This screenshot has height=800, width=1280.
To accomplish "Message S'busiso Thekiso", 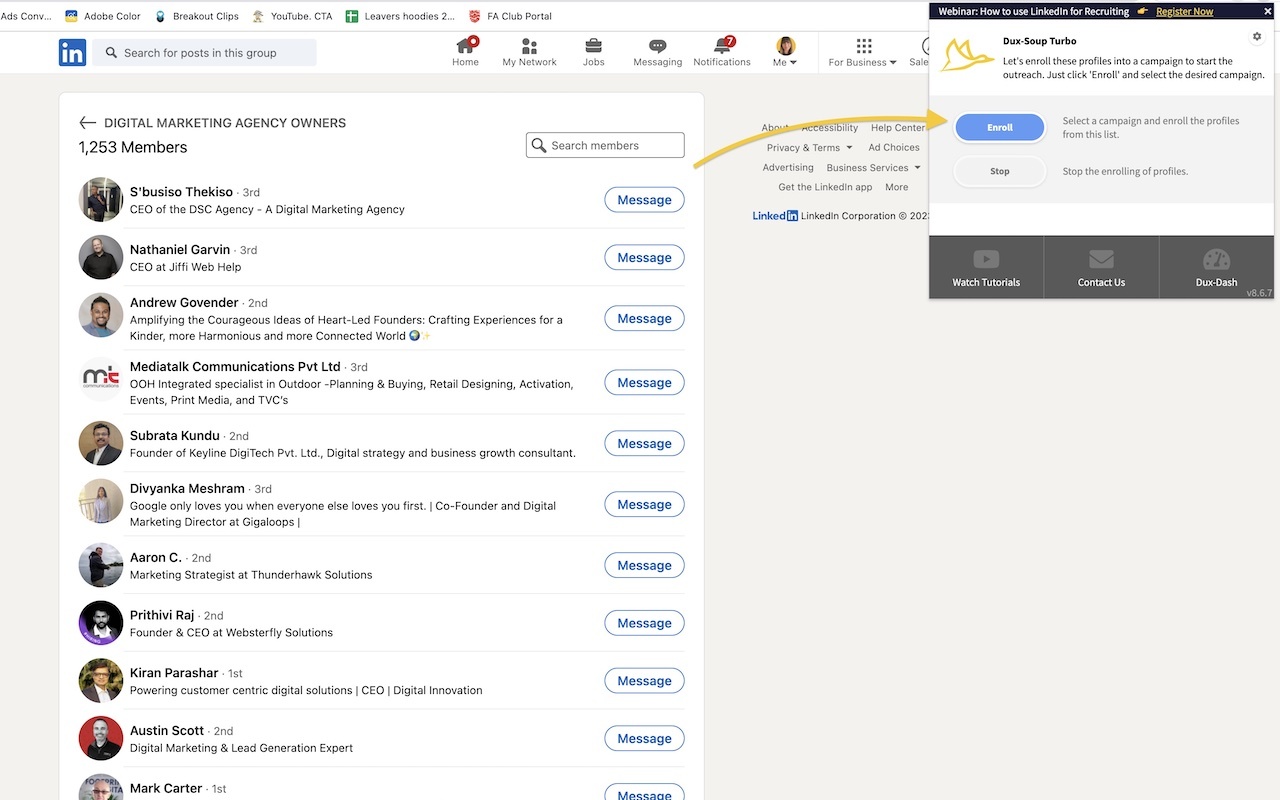I will coord(644,200).
